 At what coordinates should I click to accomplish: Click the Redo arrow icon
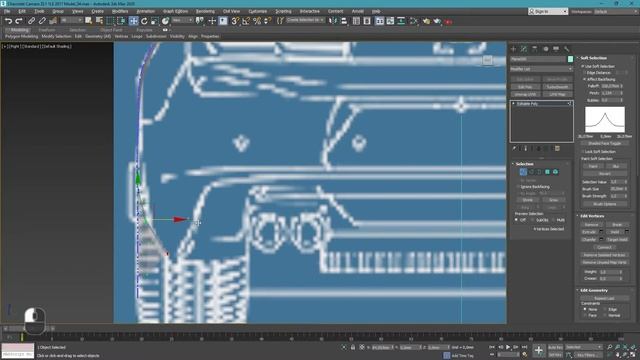[x=19, y=21]
